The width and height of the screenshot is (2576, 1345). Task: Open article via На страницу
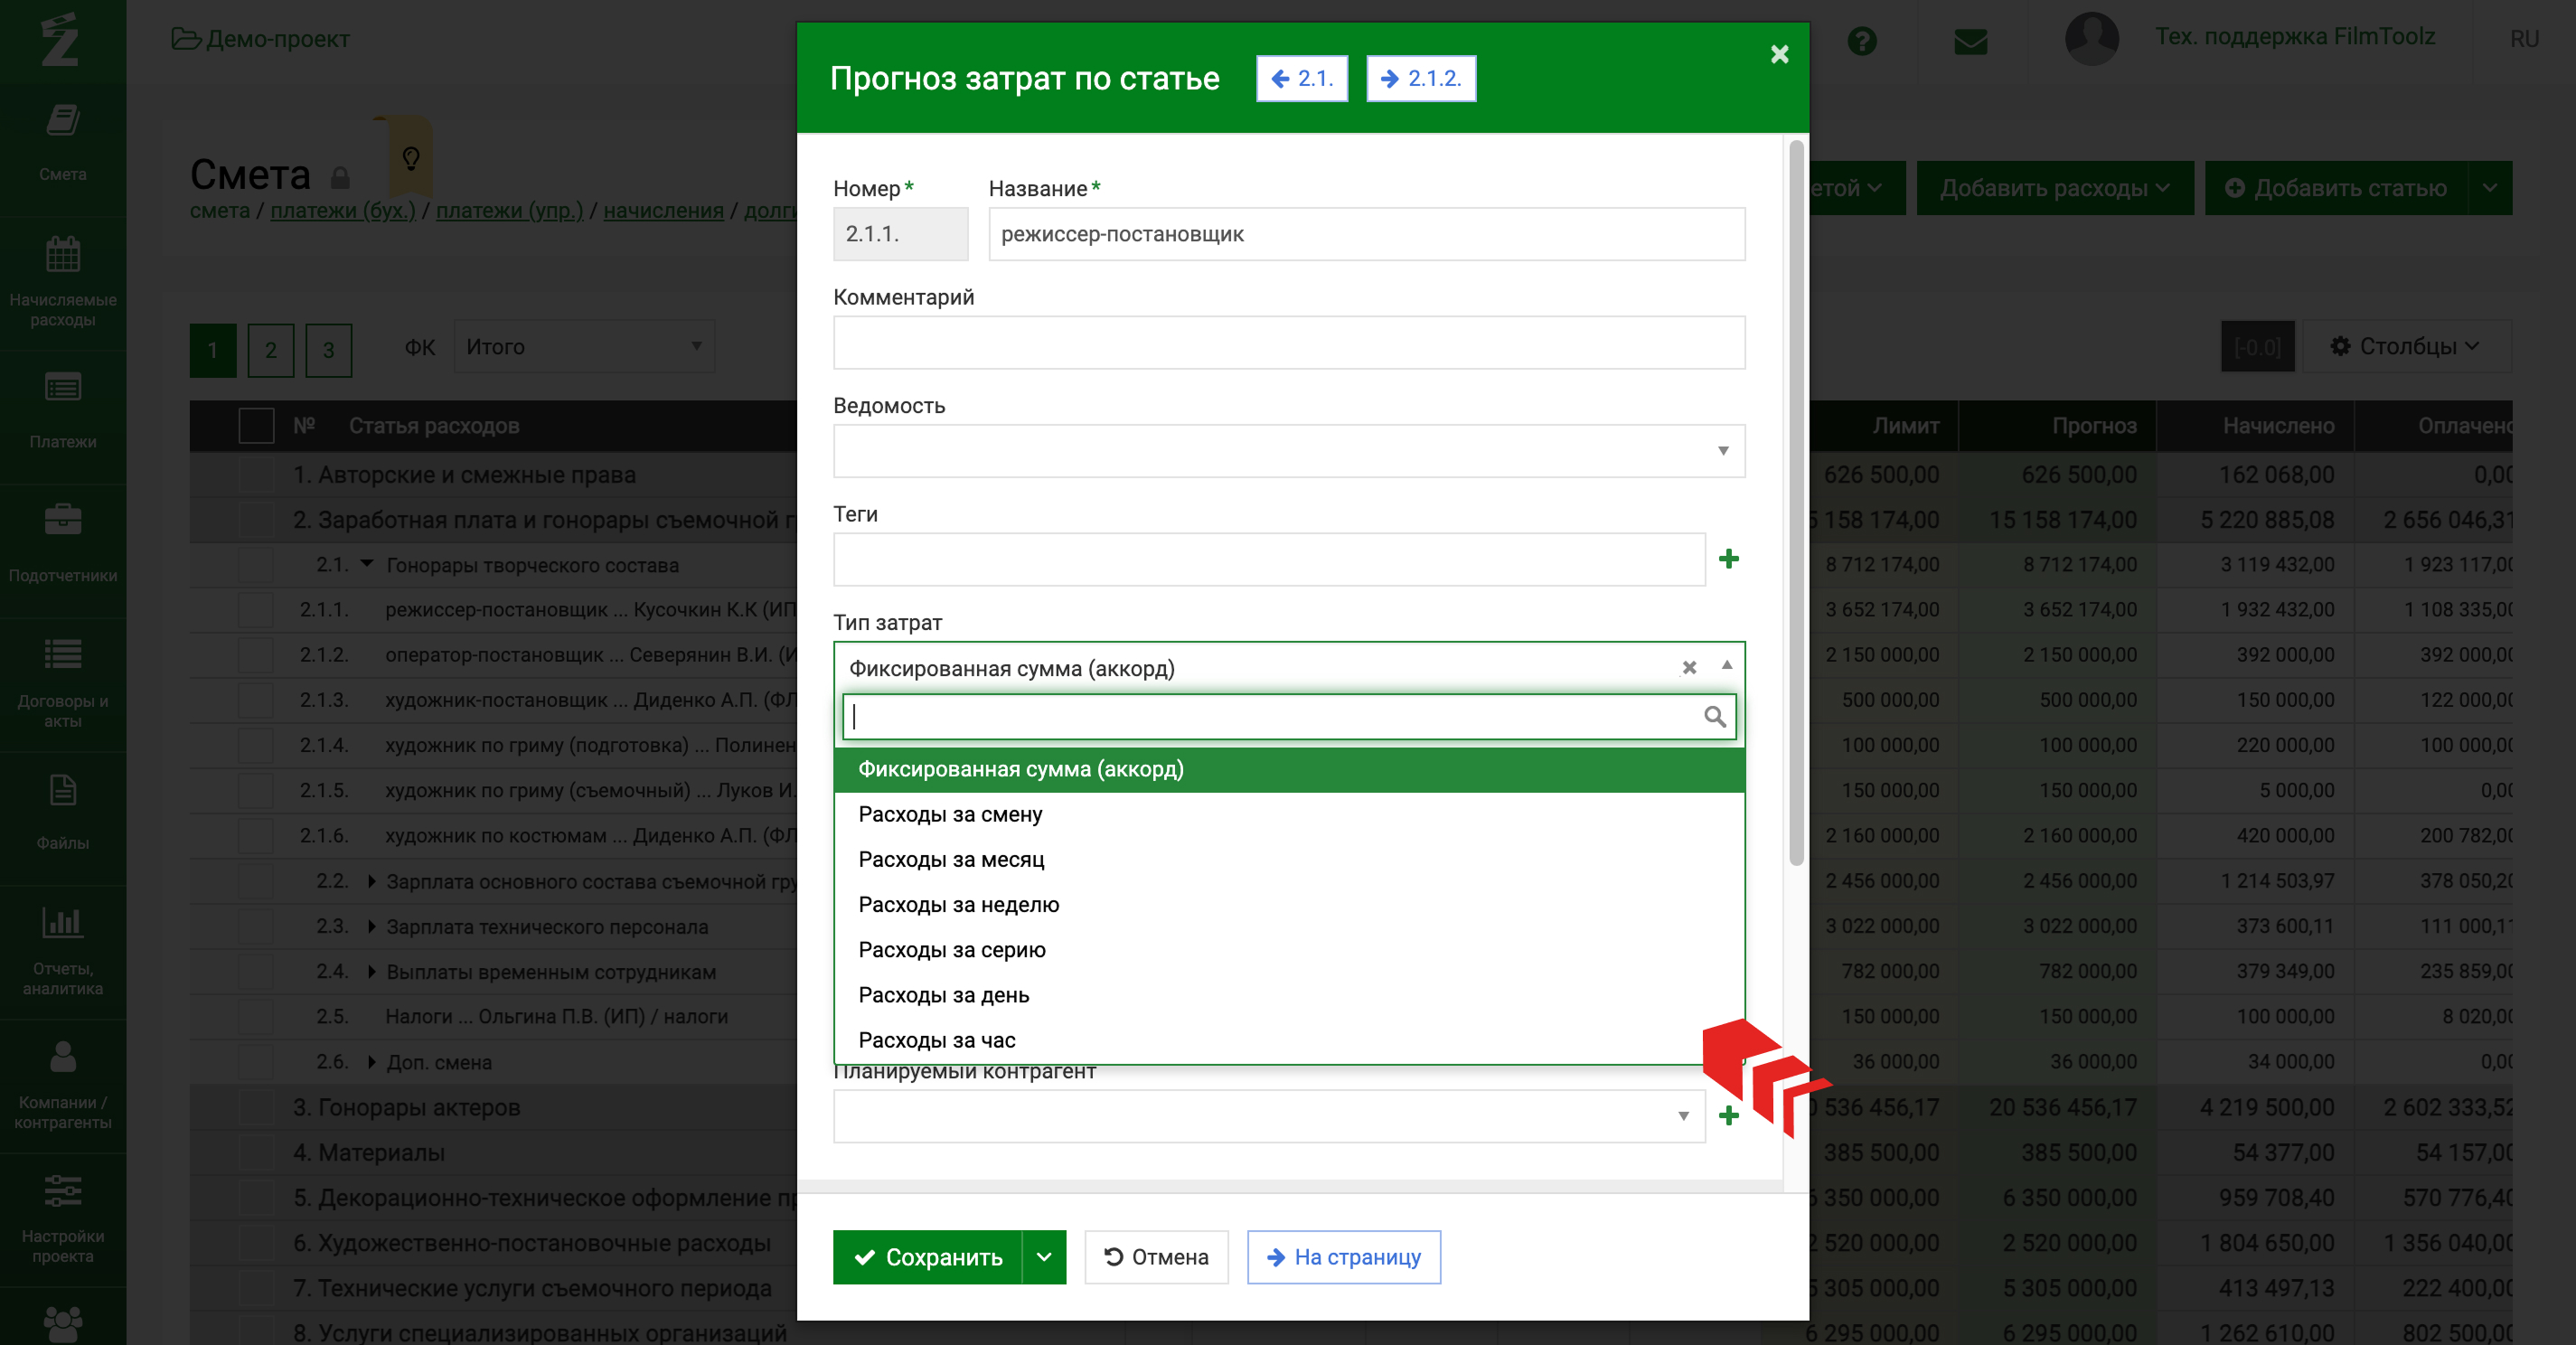point(1343,1256)
